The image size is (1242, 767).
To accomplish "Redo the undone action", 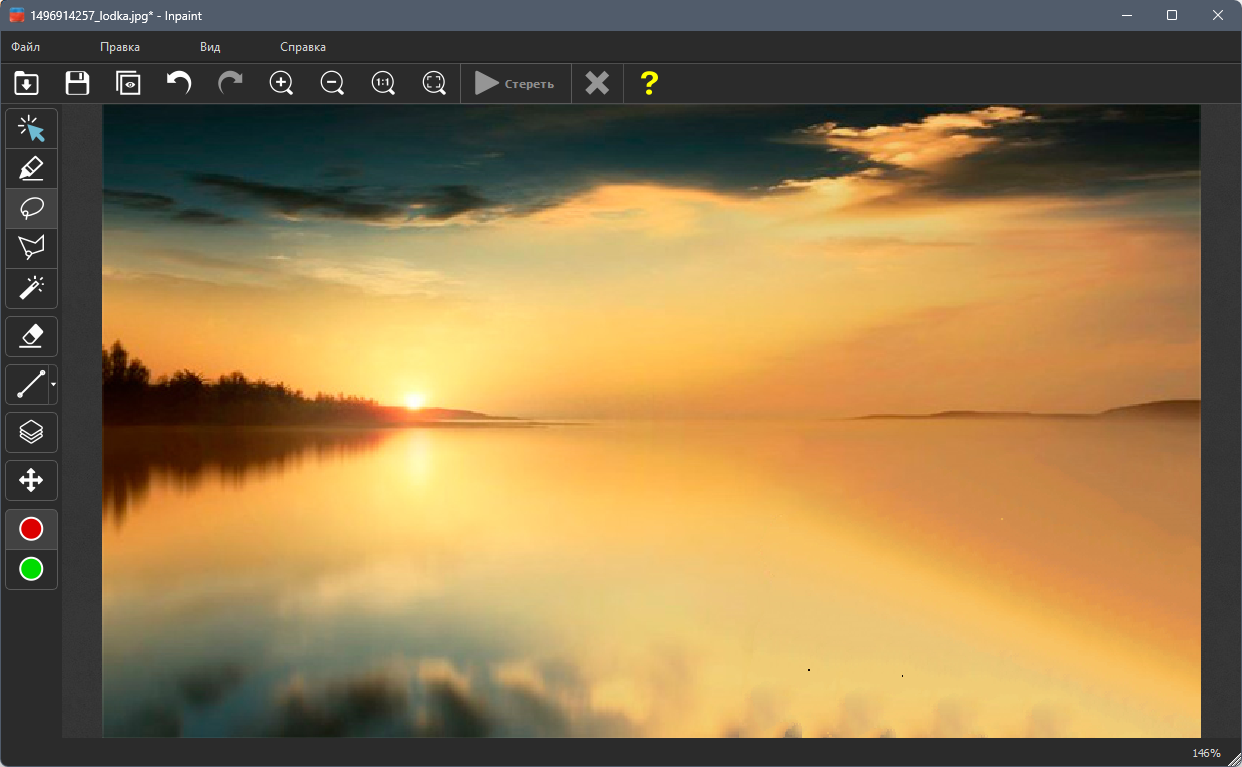I will click(230, 83).
